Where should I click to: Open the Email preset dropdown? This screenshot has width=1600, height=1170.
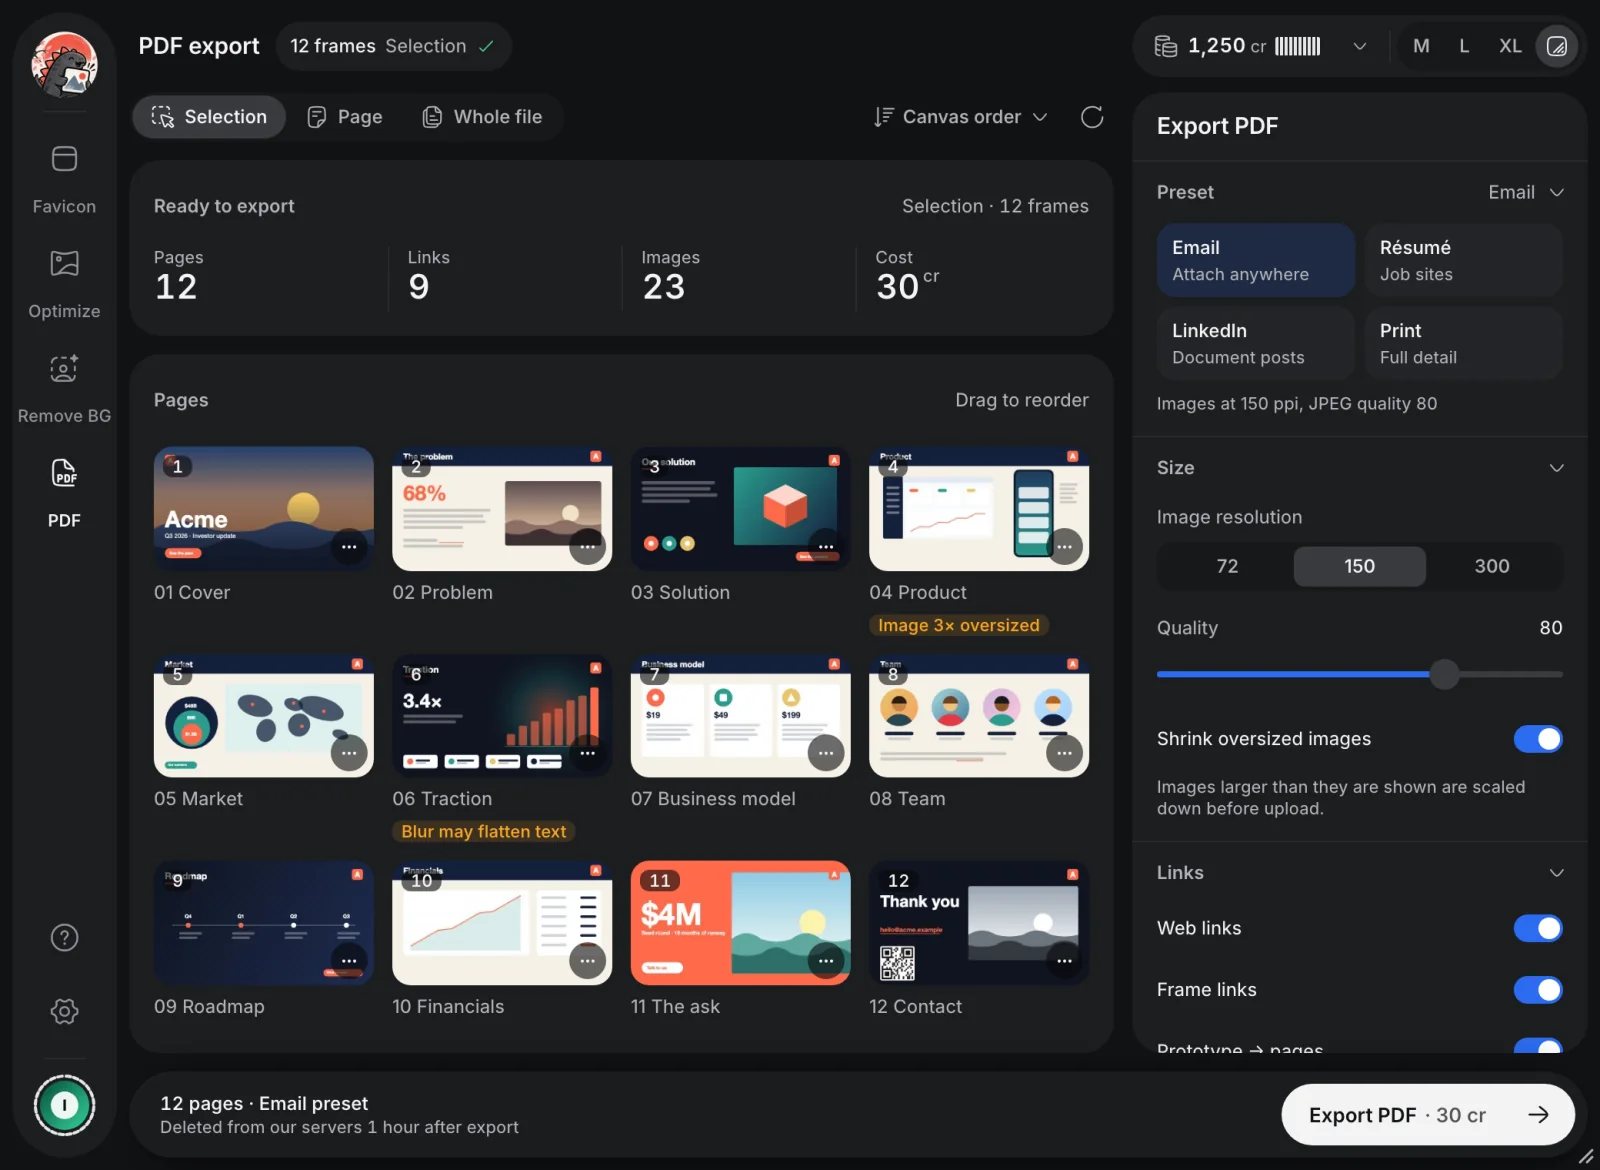coord(1526,192)
